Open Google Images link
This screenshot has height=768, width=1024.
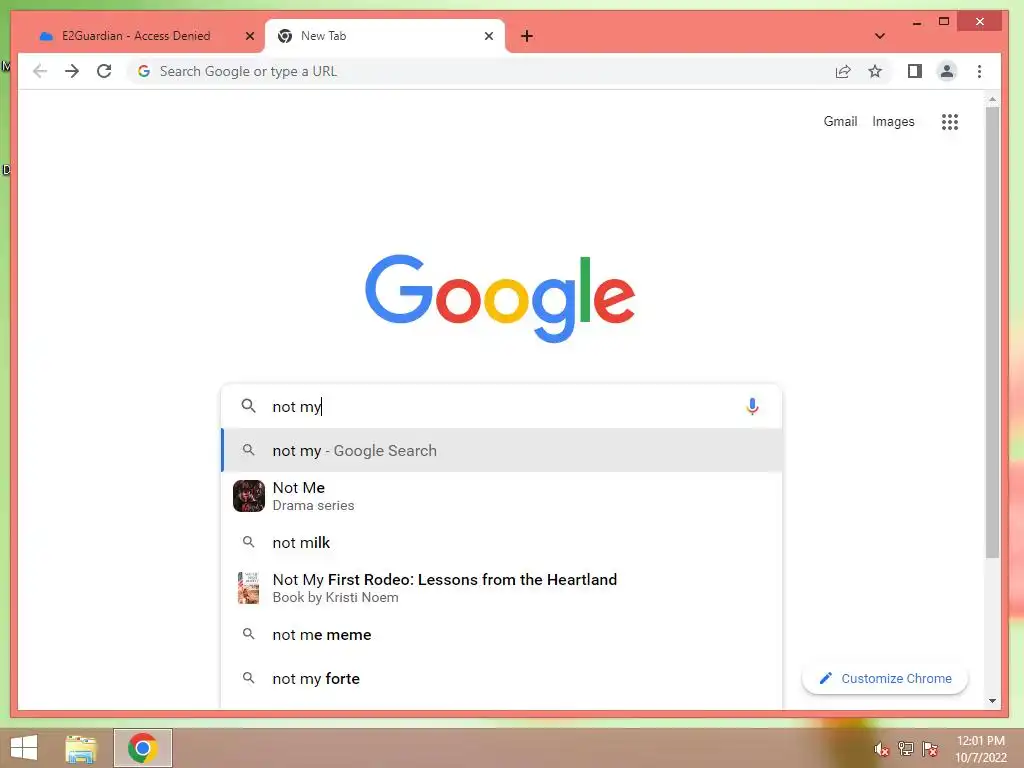click(893, 121)
